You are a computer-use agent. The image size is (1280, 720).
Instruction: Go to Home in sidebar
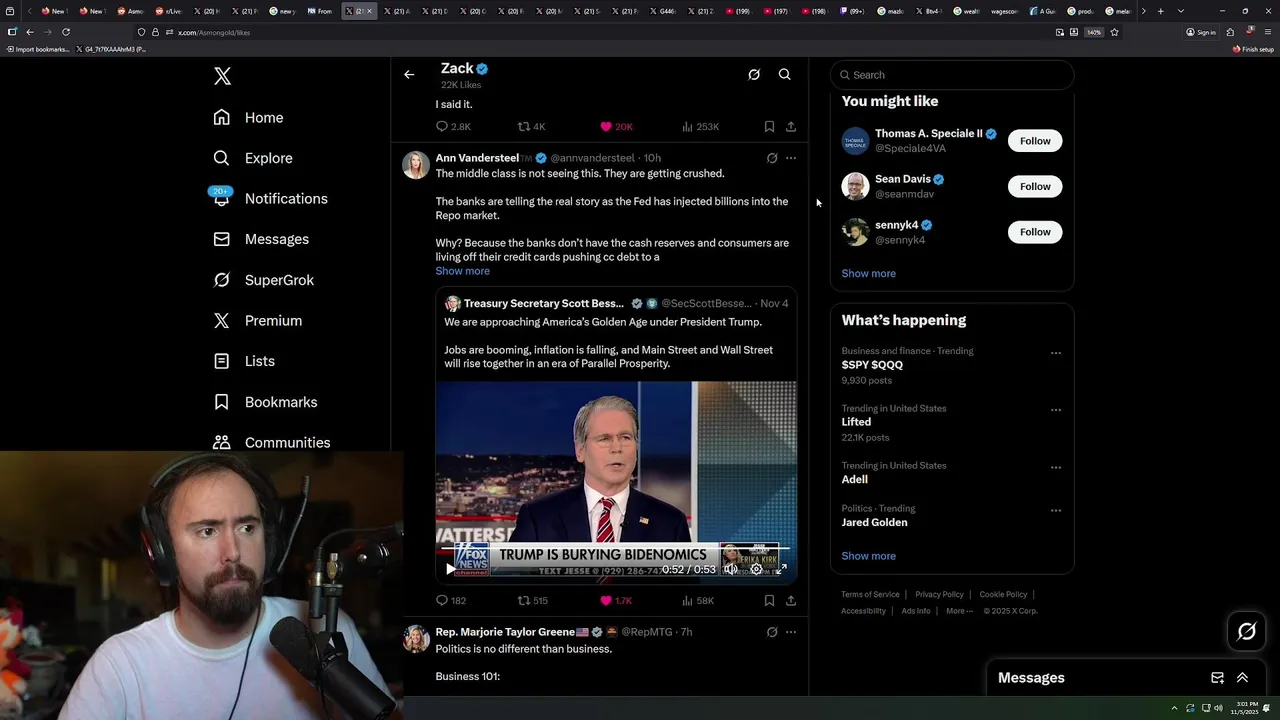tap(249, 118)
